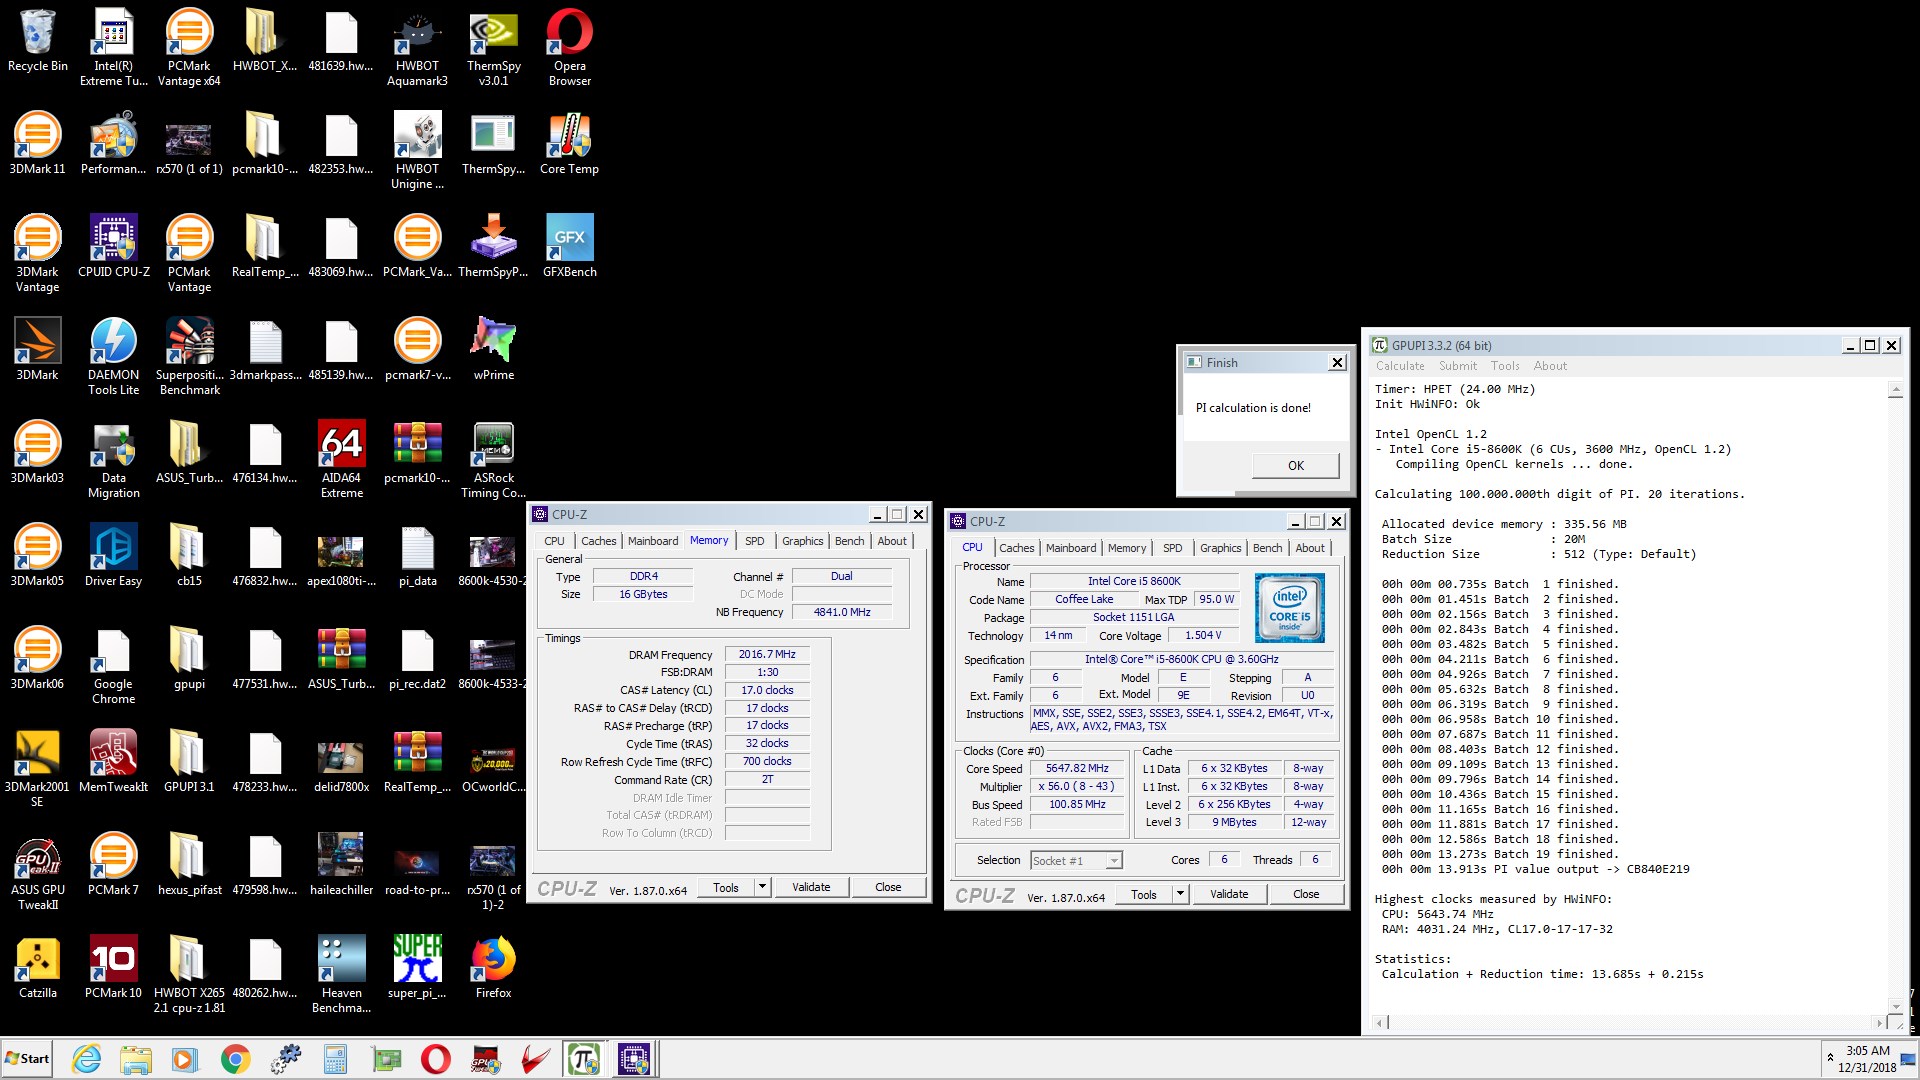Launch Catzilla desktop icon
Screen dimensions: 1920x1080
pos(37,968)
